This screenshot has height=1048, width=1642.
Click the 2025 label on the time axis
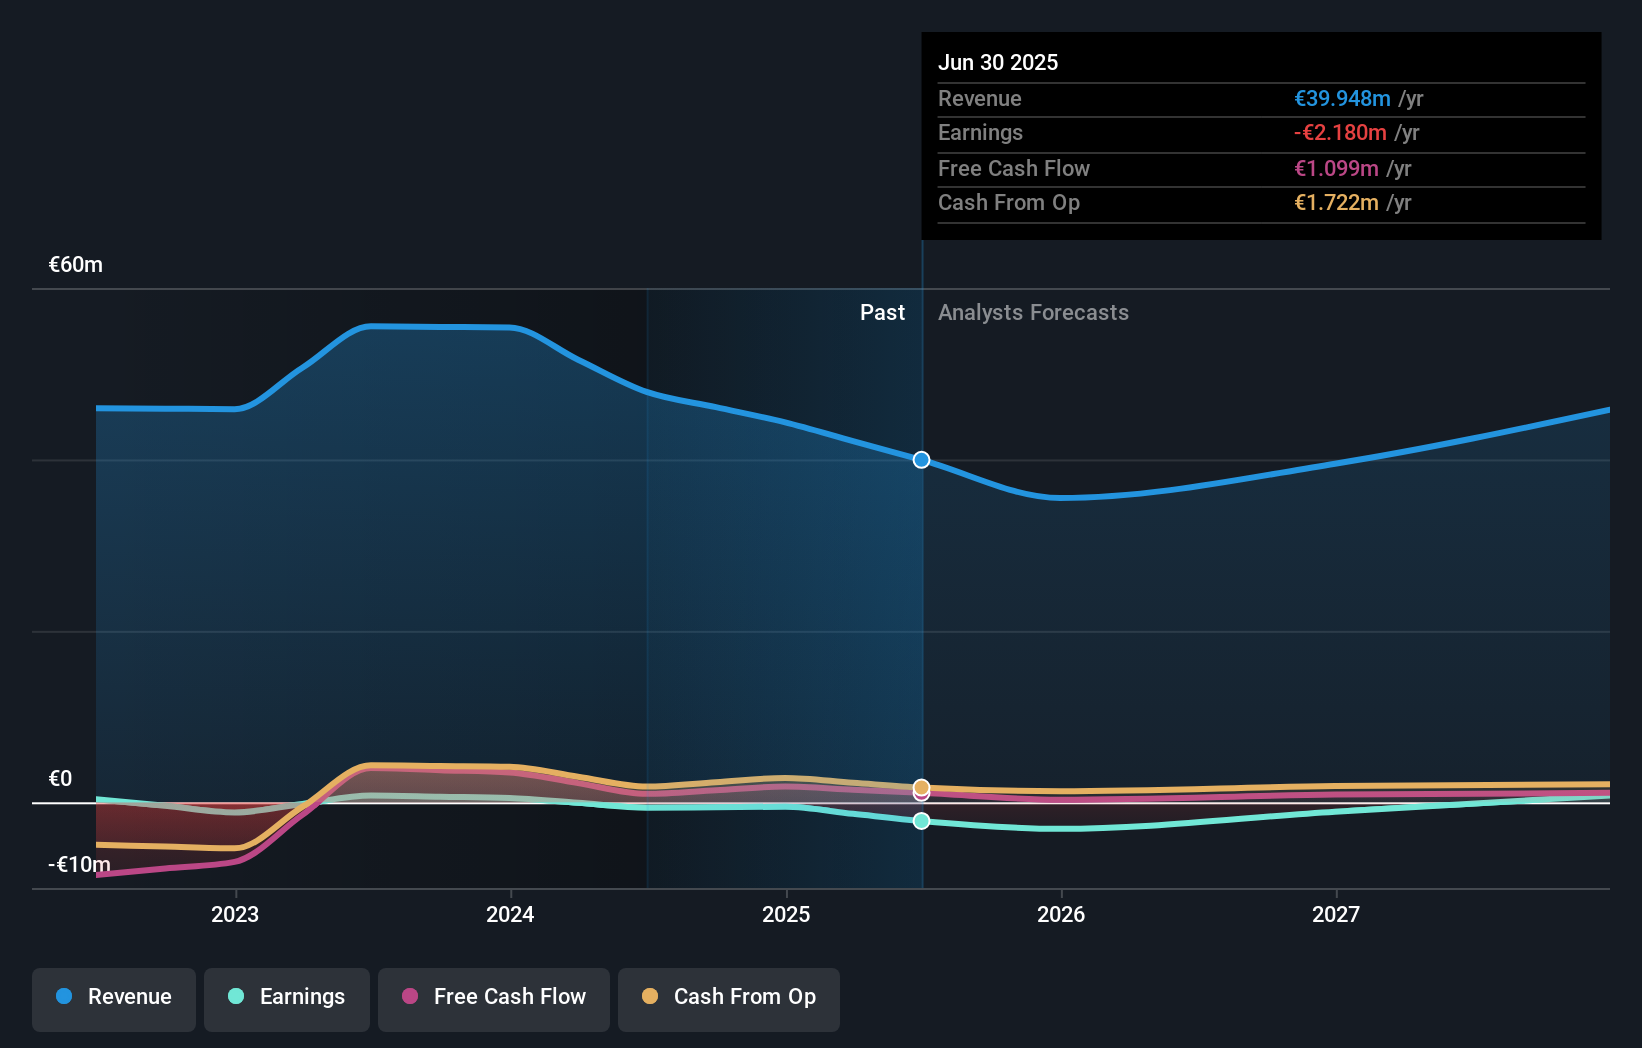[786, 913]
